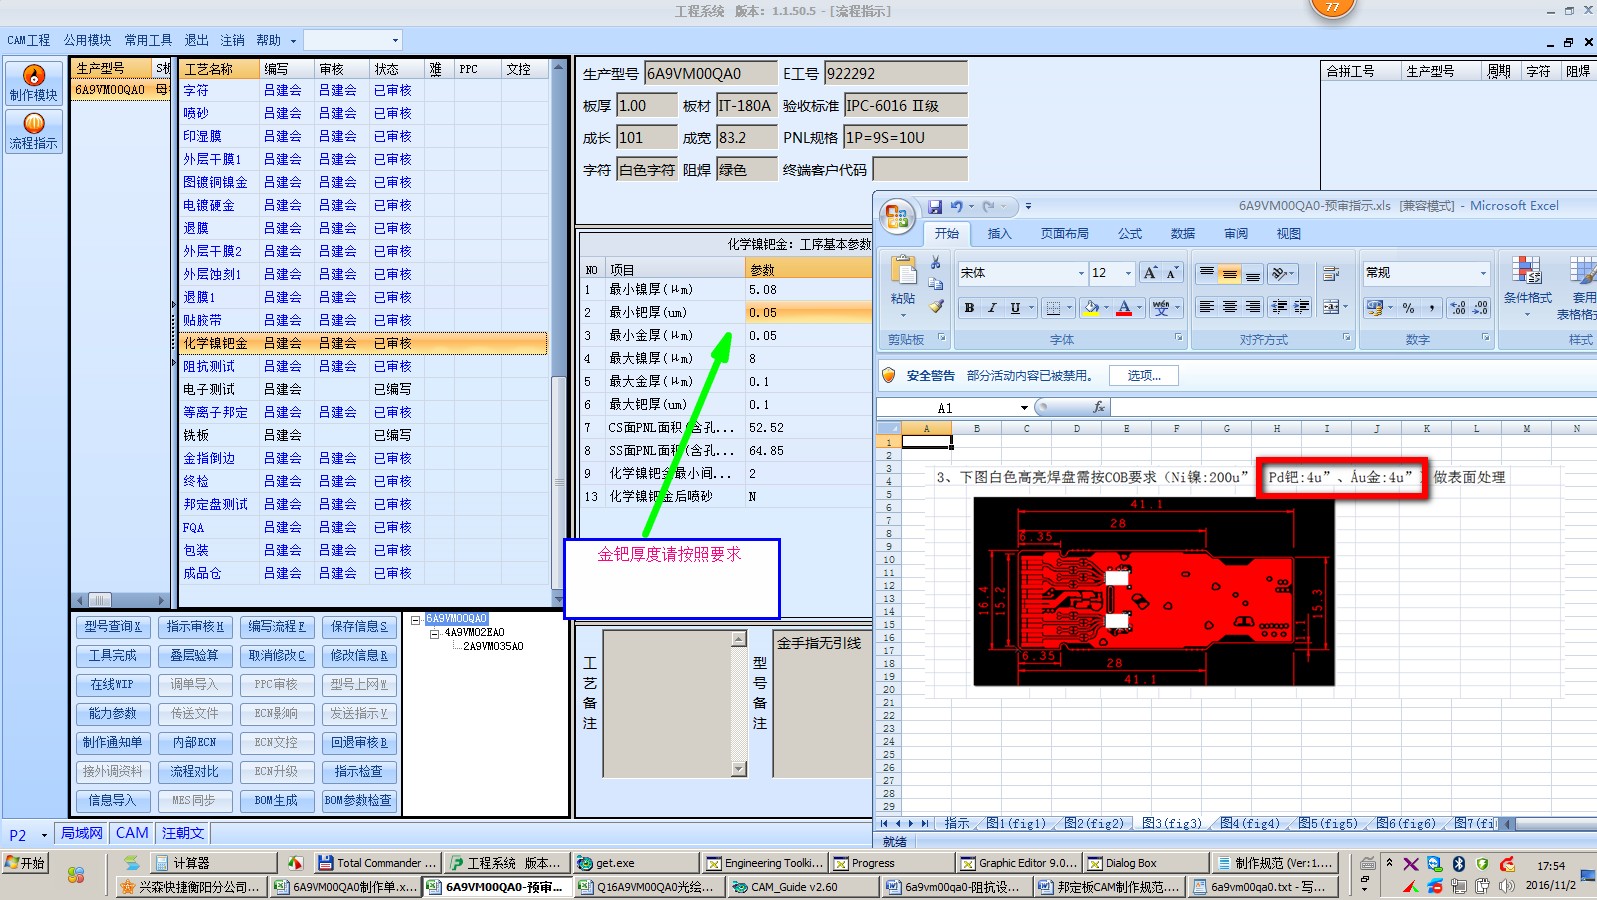
Task: Open the 流程指示 module icon
Action: pyautogui.click(x=34, y=131)
